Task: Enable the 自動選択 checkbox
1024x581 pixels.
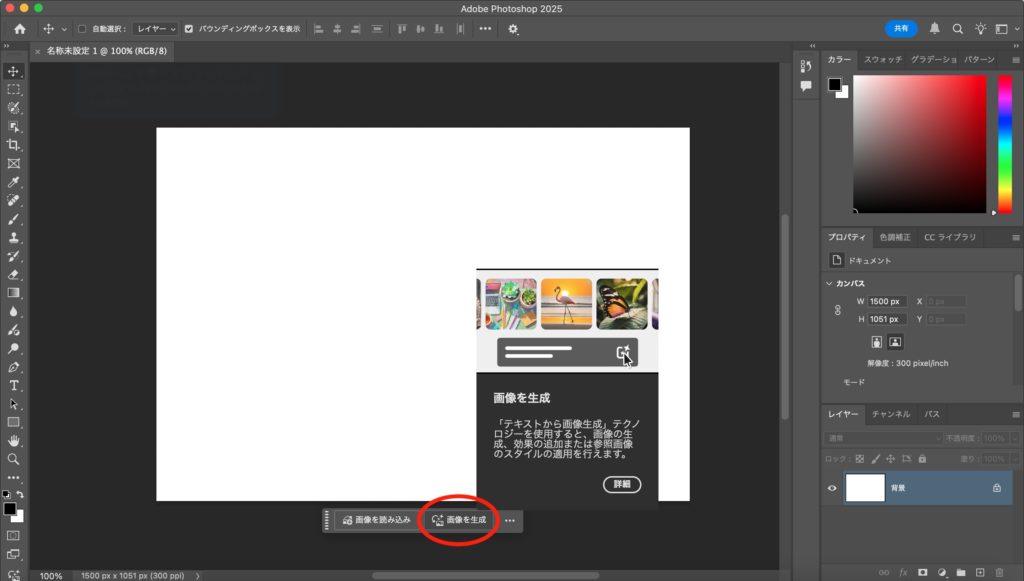Action: click(82, 29)
